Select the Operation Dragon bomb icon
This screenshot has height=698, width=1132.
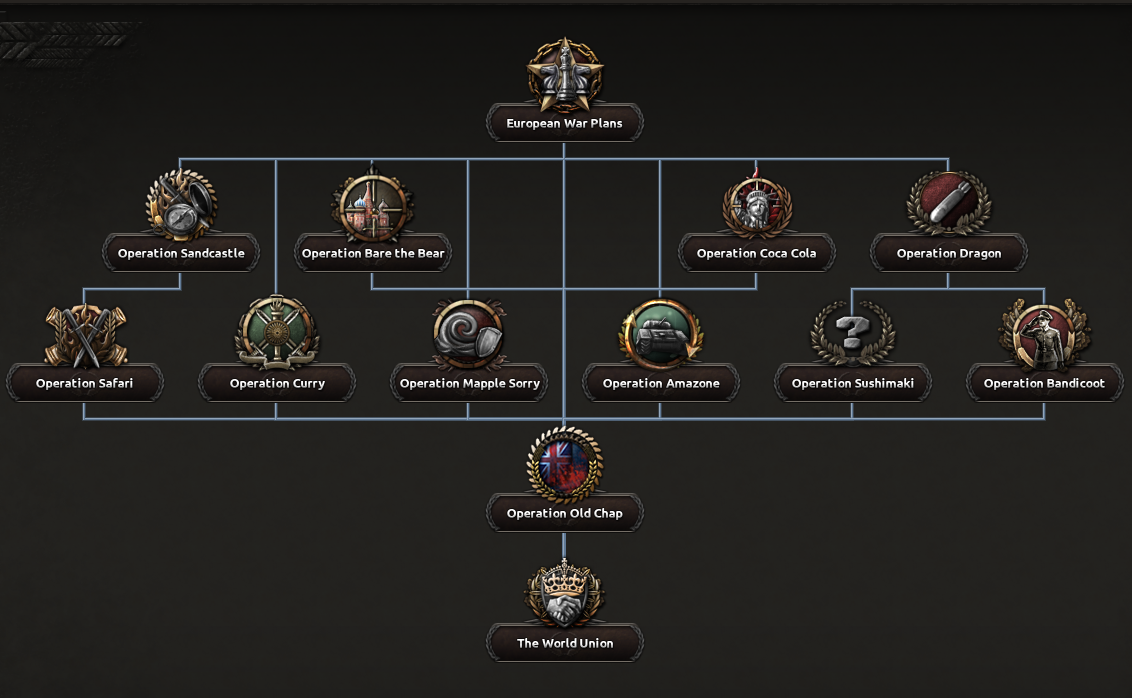pyautogui.click(x=949, y=204)
